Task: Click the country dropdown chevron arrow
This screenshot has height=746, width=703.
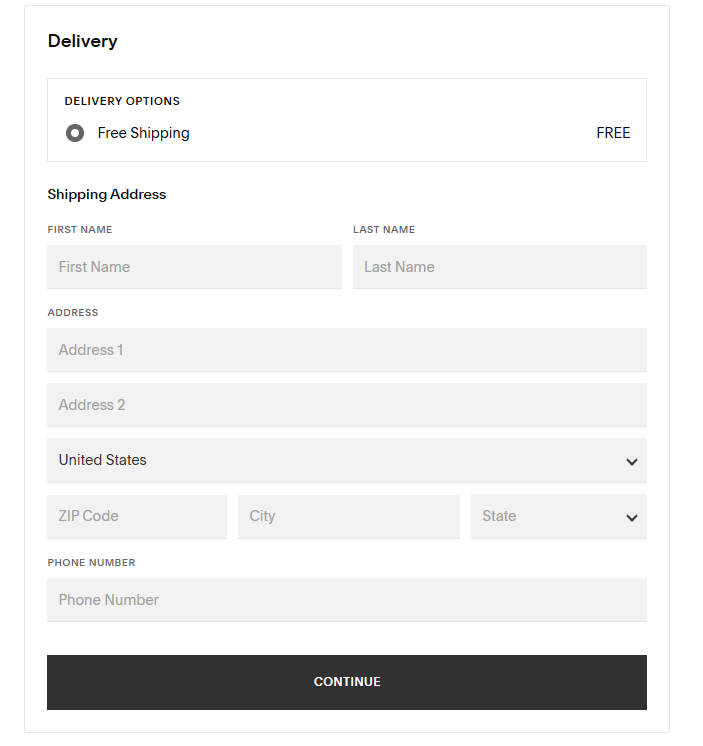Action: point(632,461)
